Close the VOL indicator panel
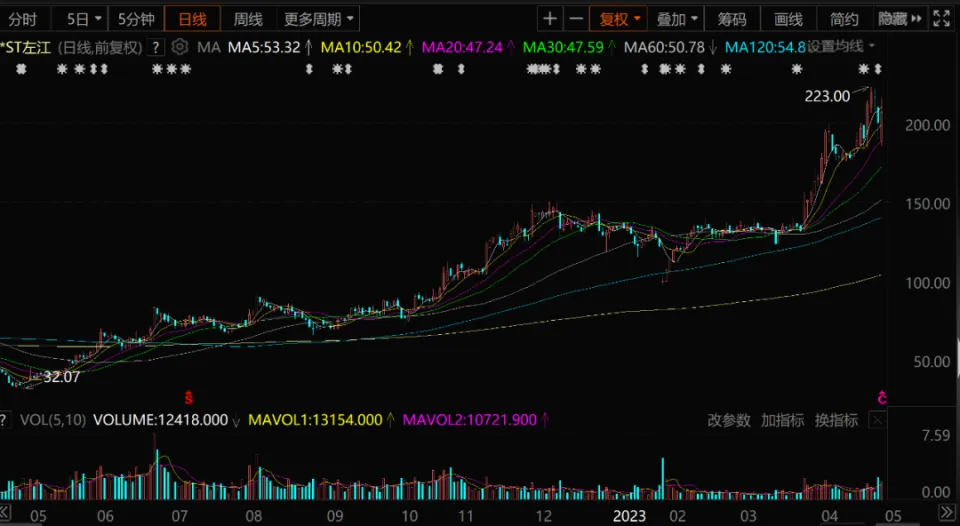The height and width of the screenshot is (526, 960). pos(877,421)
